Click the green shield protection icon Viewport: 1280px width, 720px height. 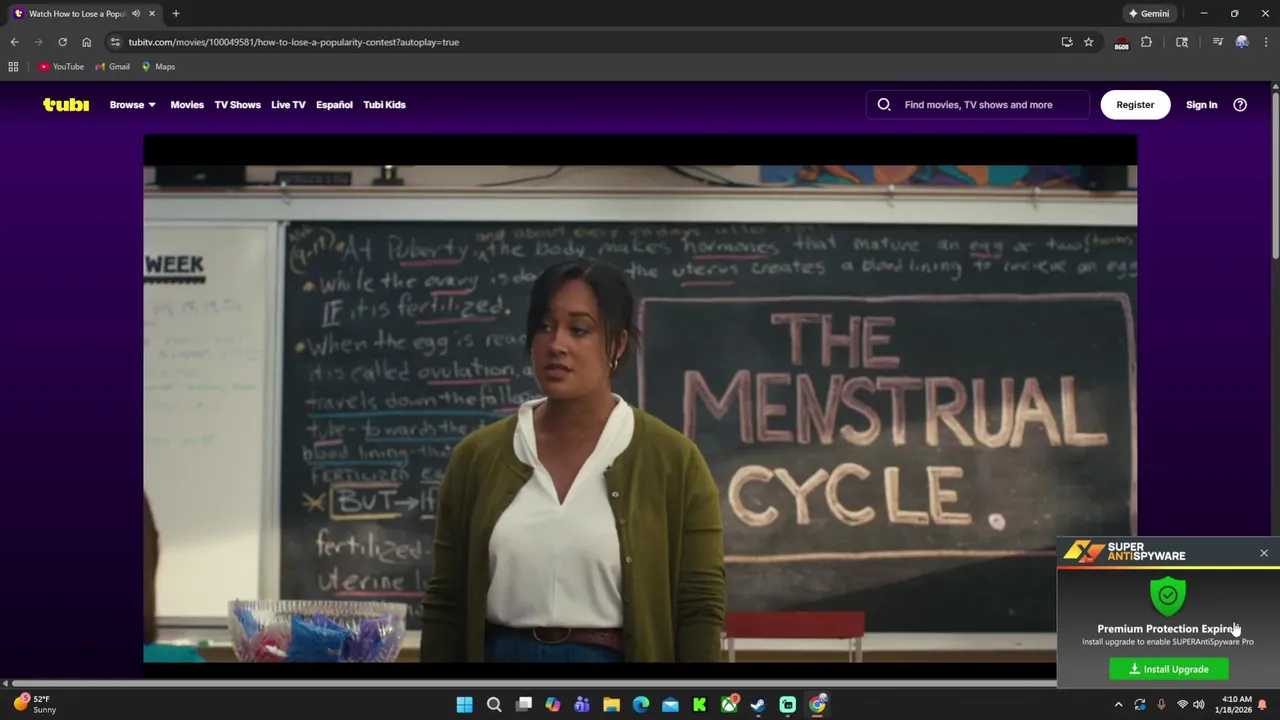[x=1167, y=595]
